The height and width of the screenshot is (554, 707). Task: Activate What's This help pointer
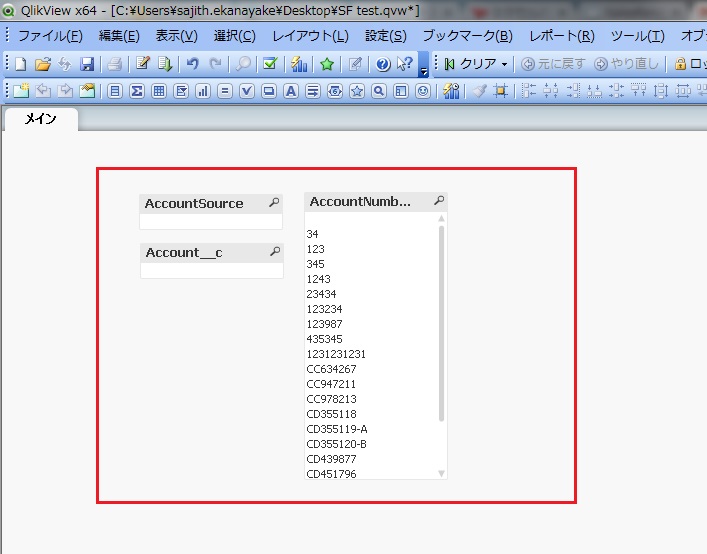tap(405, 64)
